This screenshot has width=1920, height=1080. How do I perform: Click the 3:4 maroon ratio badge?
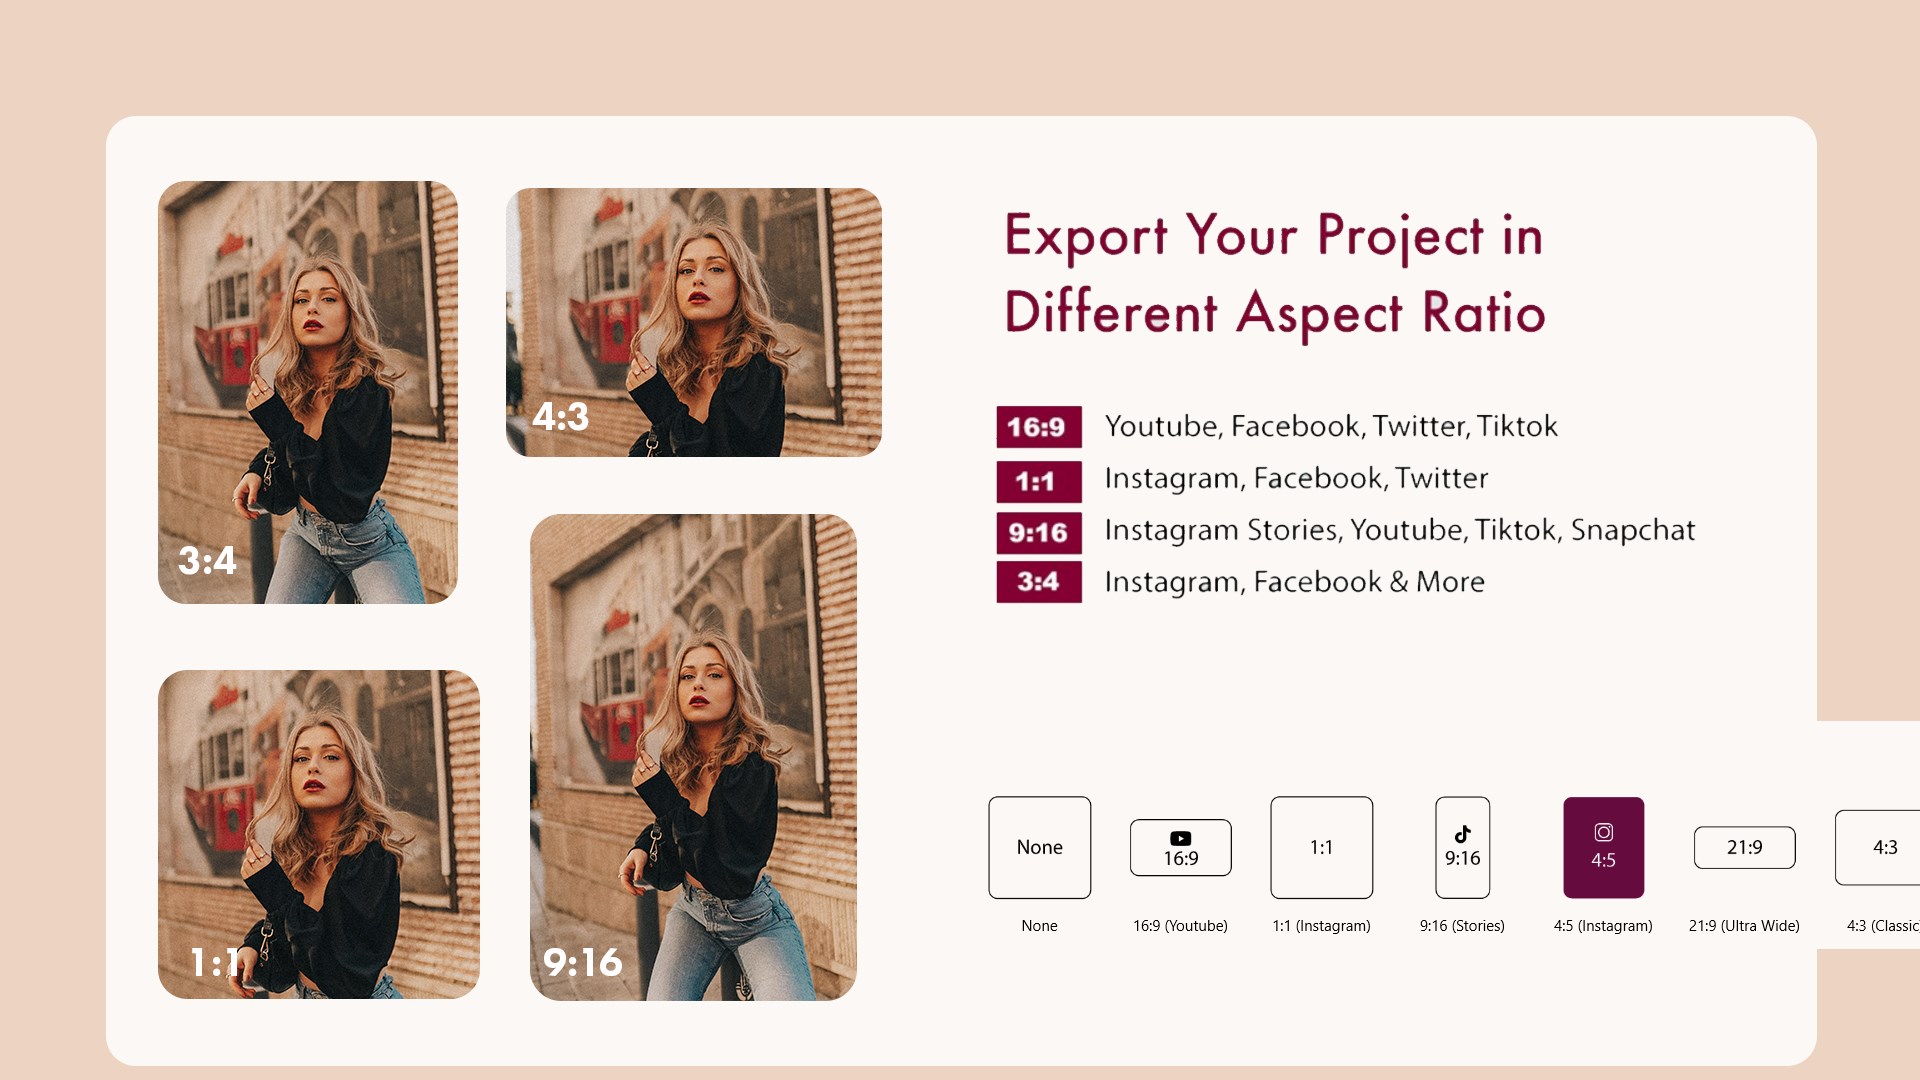tap(1038, 582)
